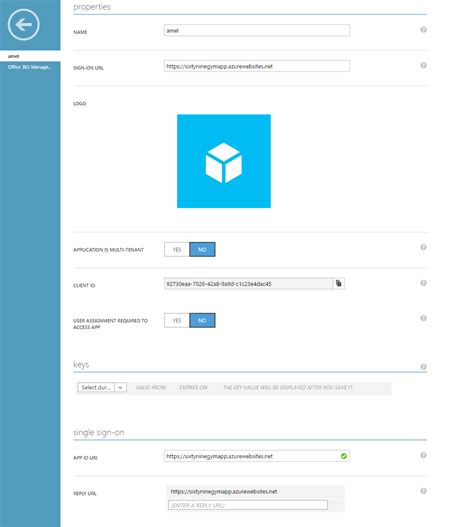Click the keys section help icon
The height and width of the screenshot is (527, 474).
[423, 367]
